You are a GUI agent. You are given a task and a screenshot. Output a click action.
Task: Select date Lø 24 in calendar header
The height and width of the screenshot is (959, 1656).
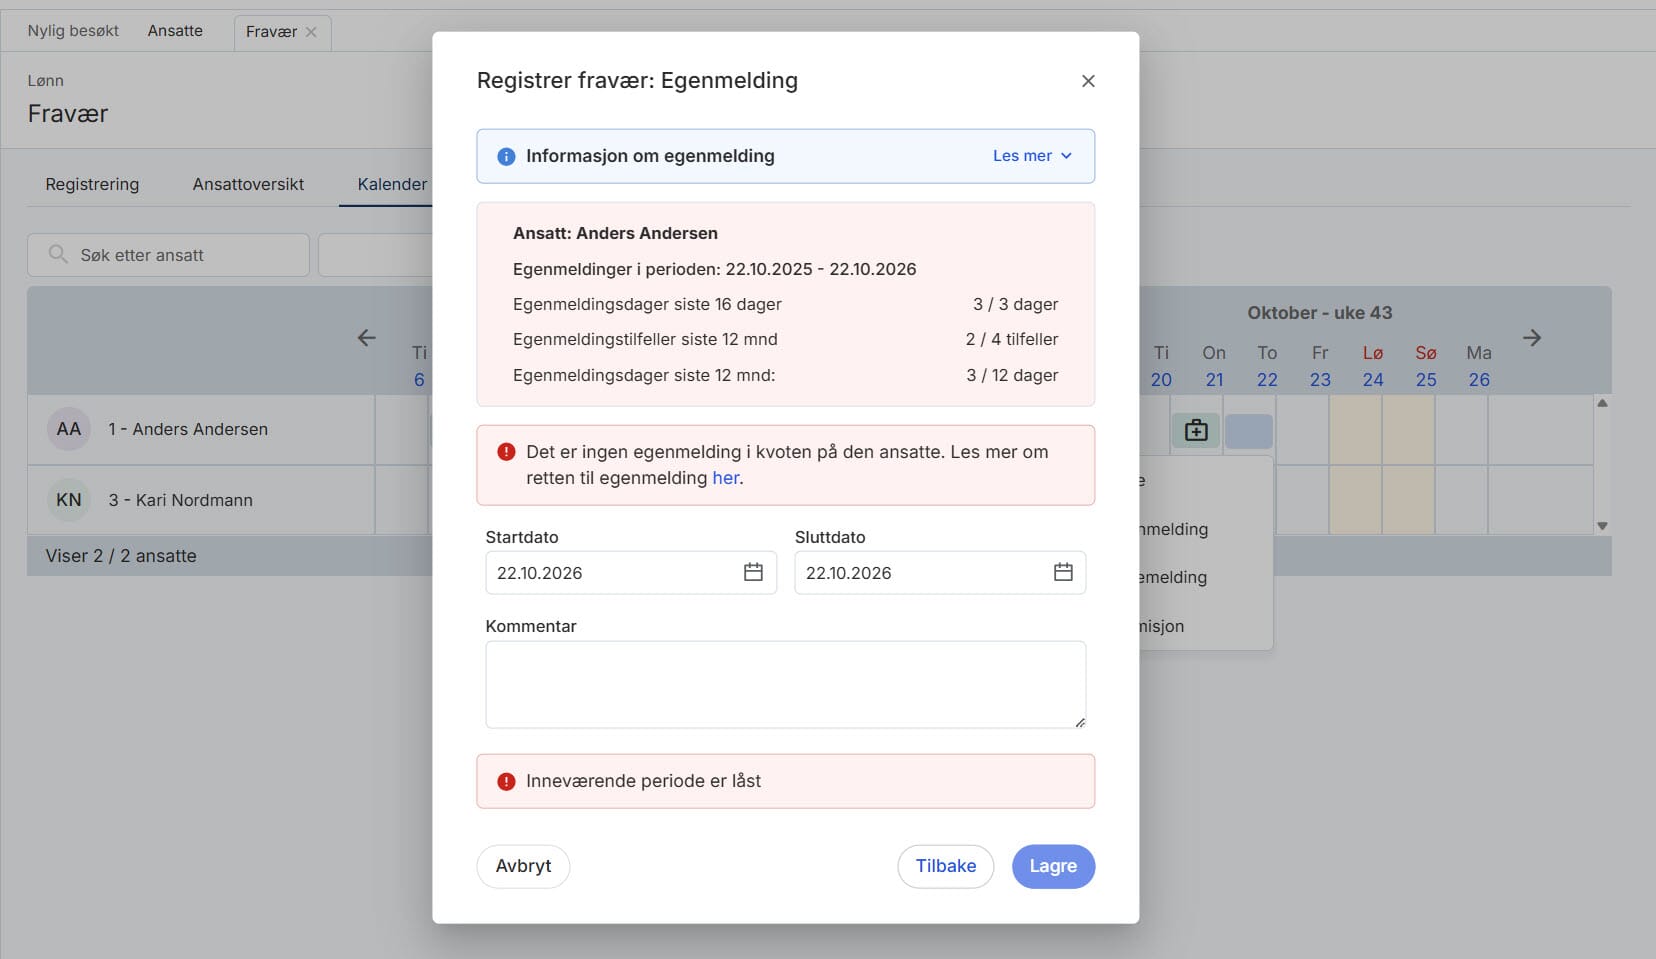[1373, 366]
